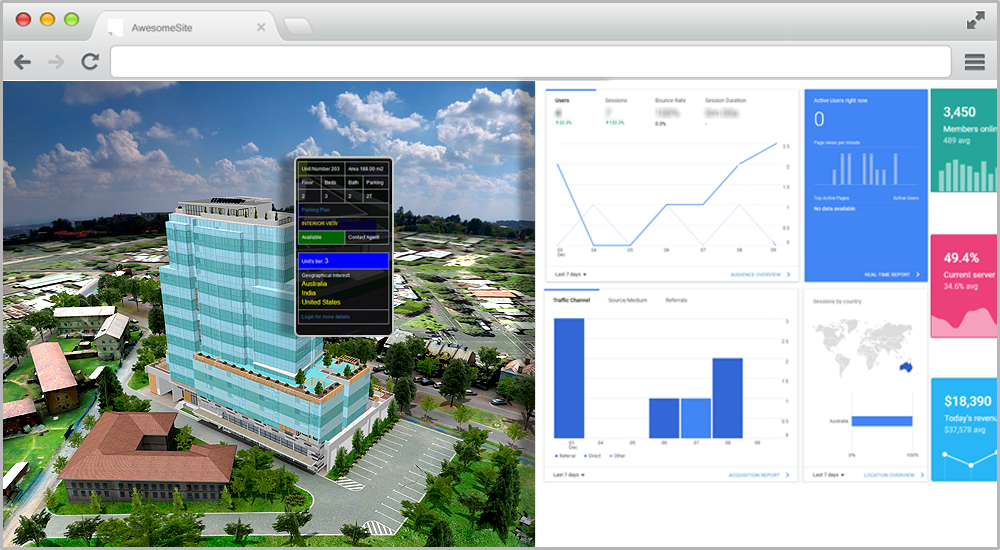Screen dimensions: 1000x550
Task: Reload the page with the refresh icon
Action: tap(90, 62)
